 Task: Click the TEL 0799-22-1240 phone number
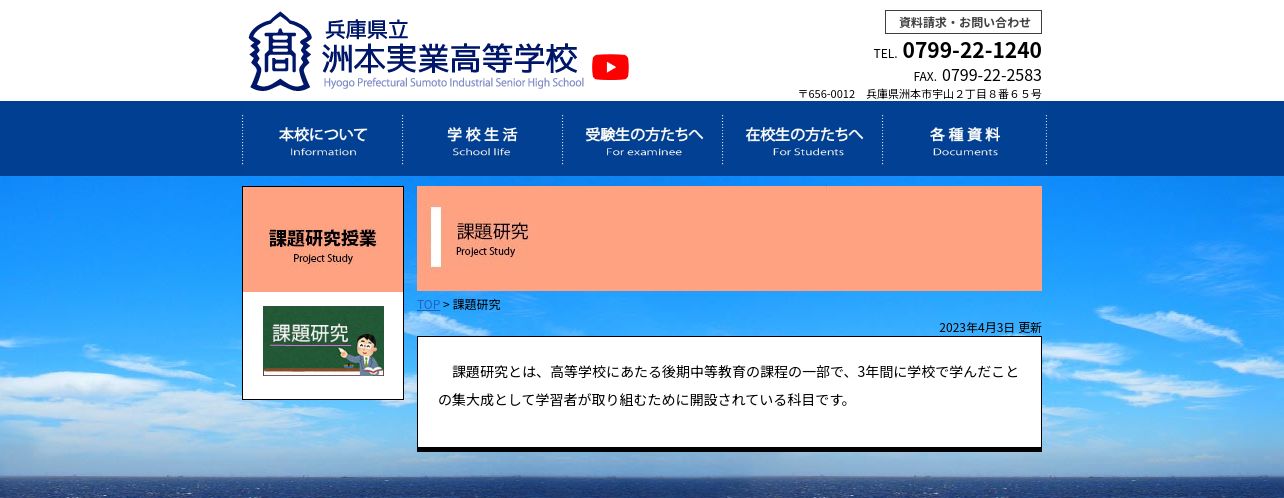click(x=957, y=51)
